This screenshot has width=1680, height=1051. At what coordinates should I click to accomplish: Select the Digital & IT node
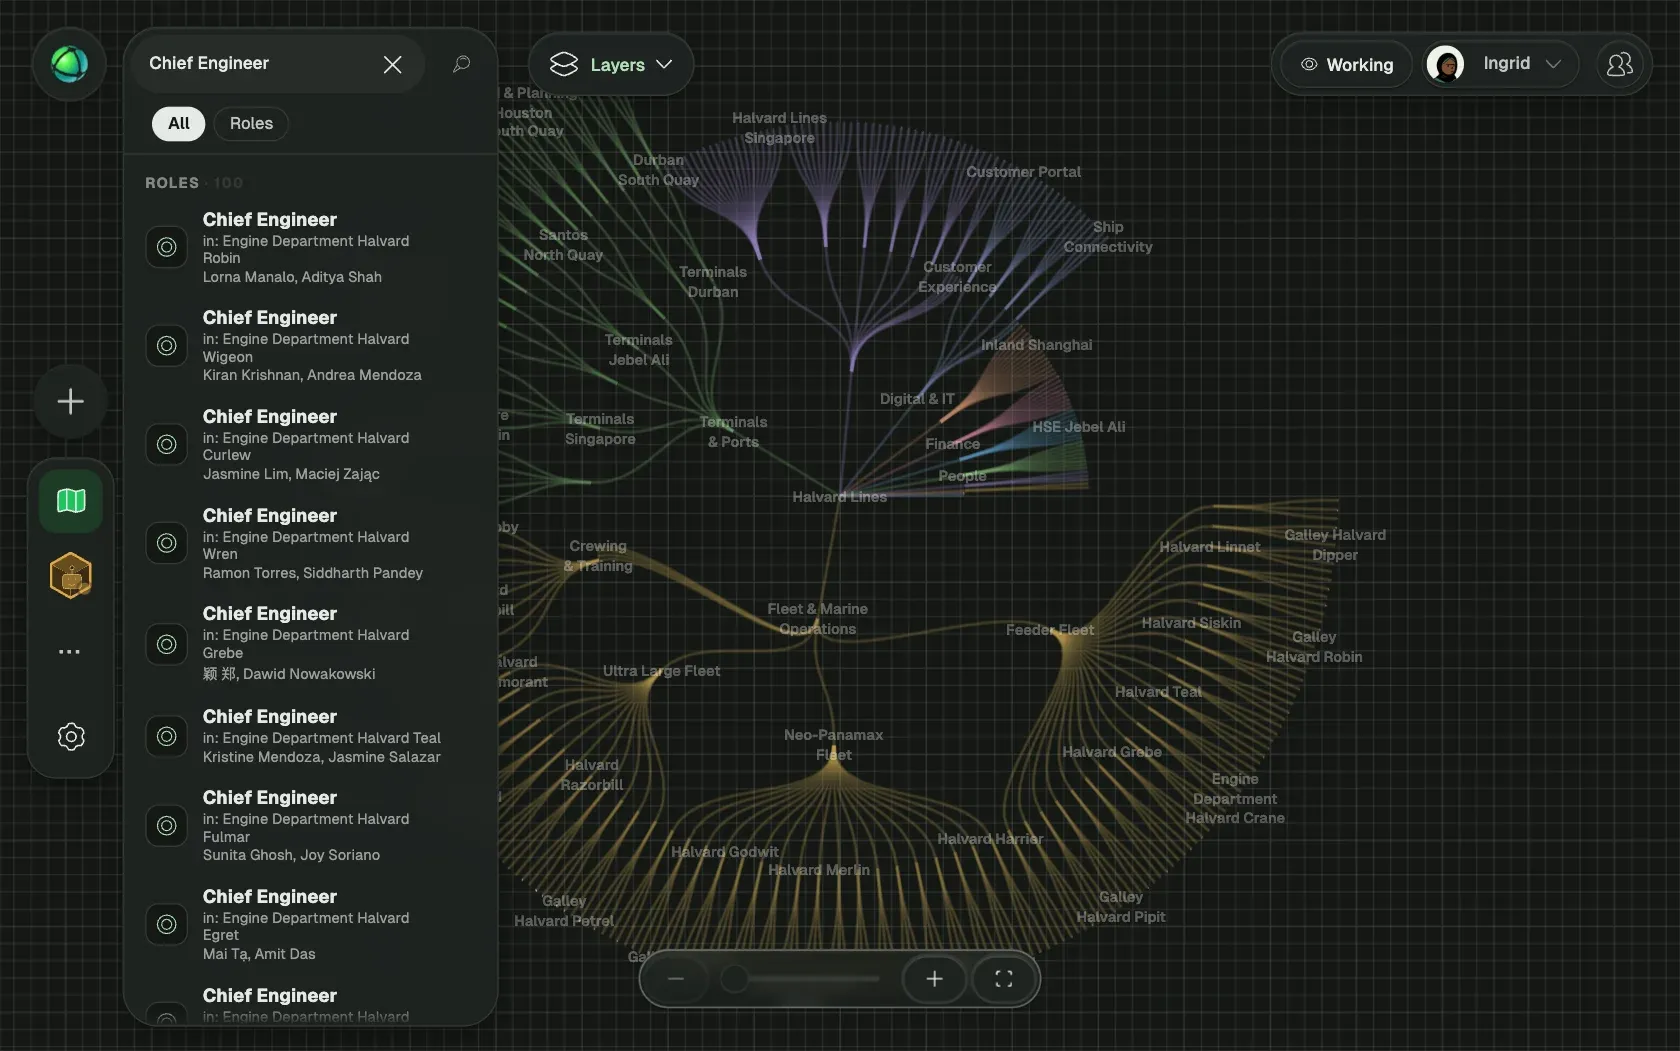click(917, 398)
